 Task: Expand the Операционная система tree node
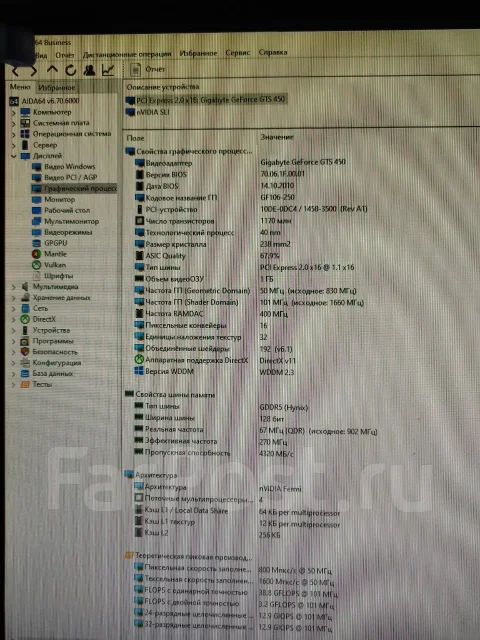tap(13, 134)
